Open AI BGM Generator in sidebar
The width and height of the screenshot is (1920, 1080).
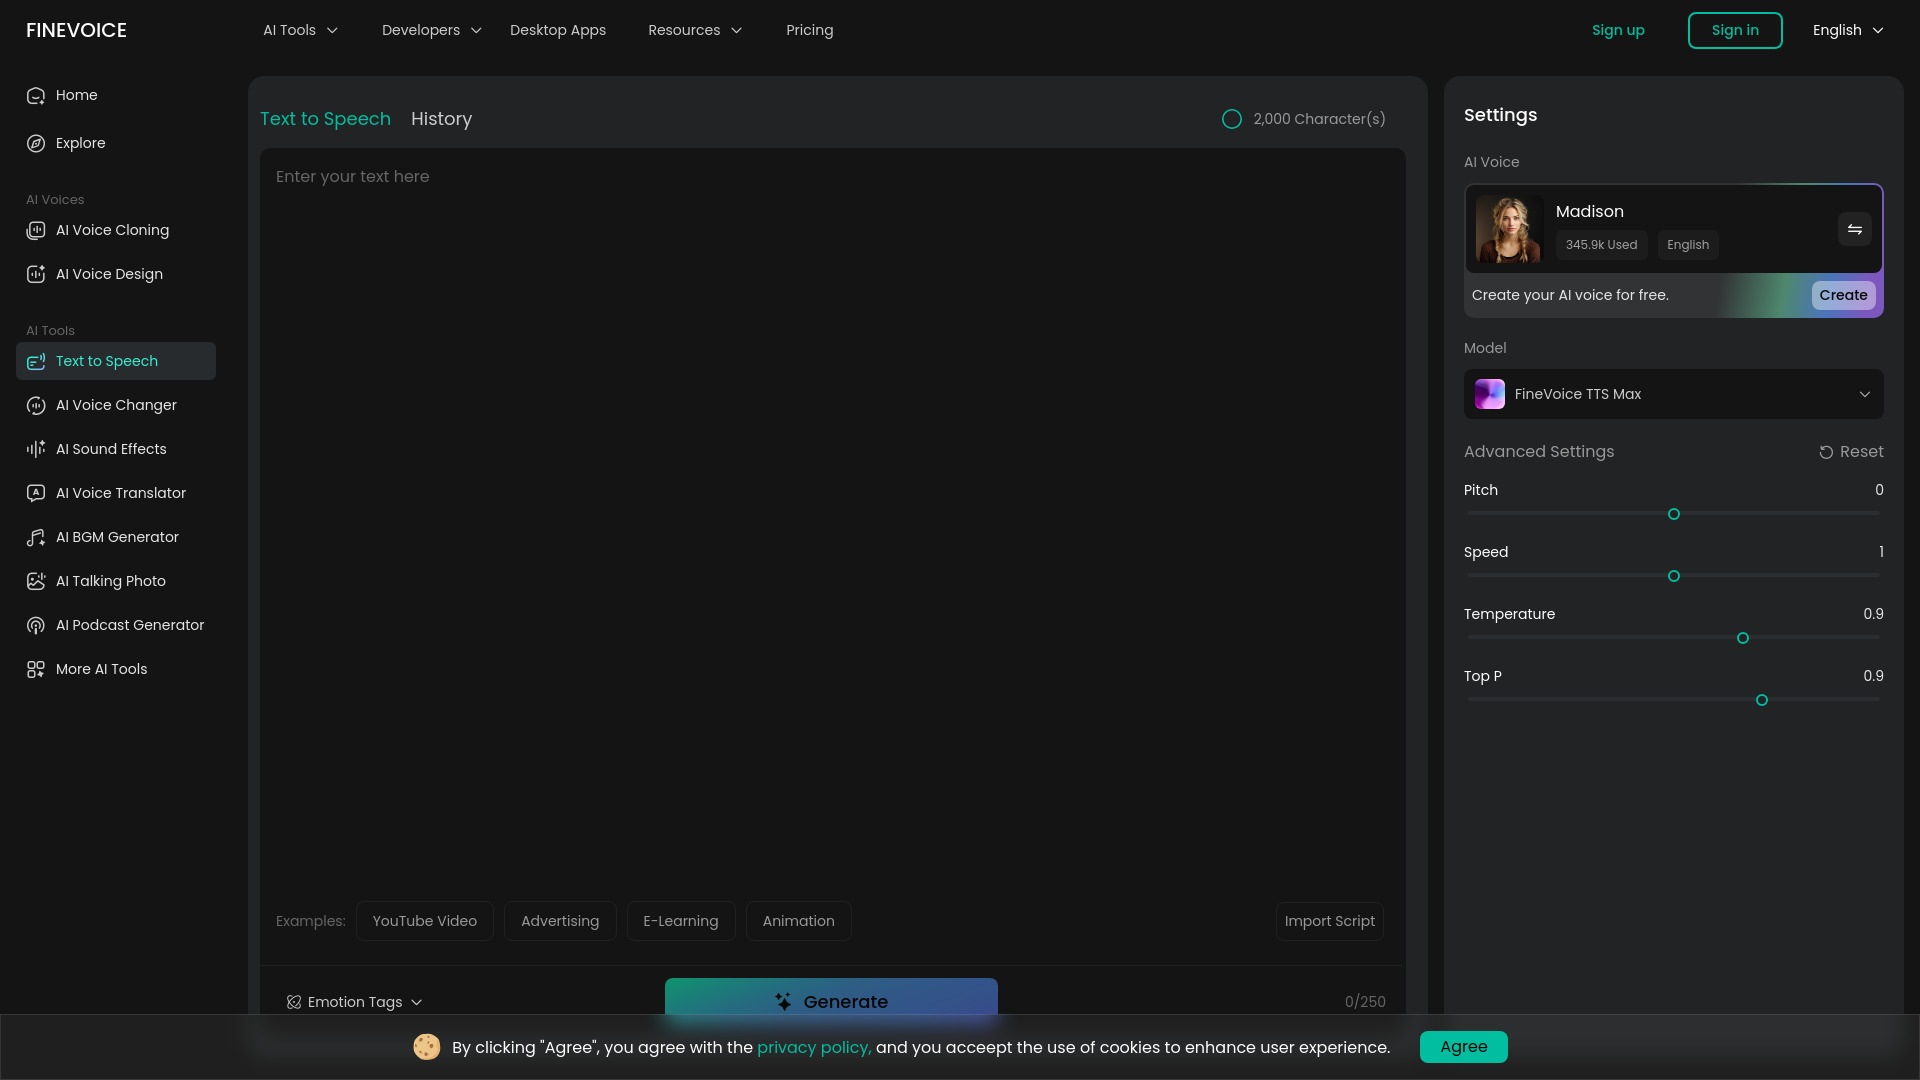pyautogui.click(x=117, y=537)
